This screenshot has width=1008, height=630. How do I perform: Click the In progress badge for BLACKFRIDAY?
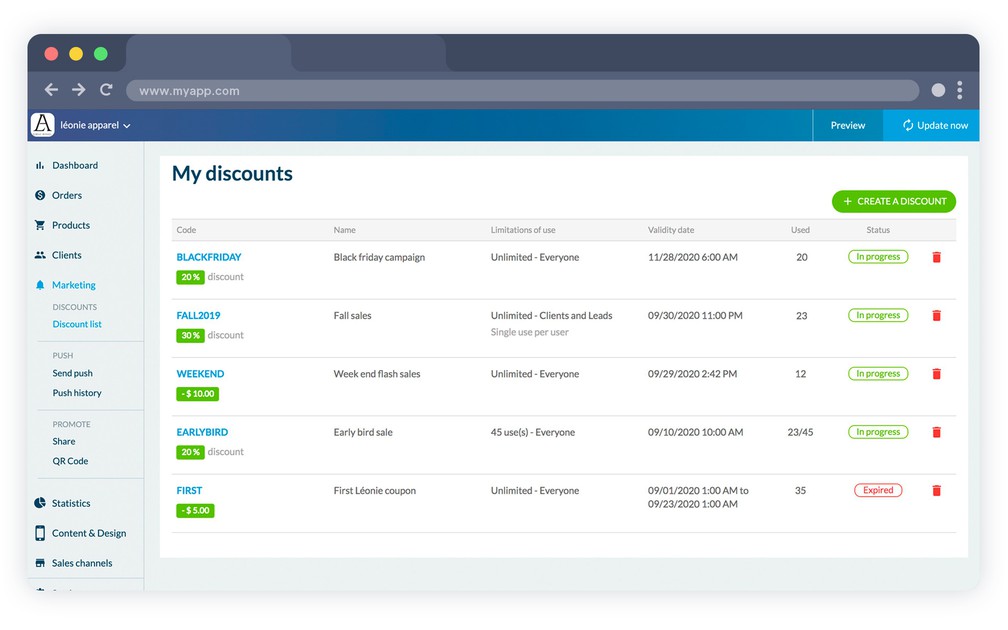pyautogui.click(x=878, y=256)
